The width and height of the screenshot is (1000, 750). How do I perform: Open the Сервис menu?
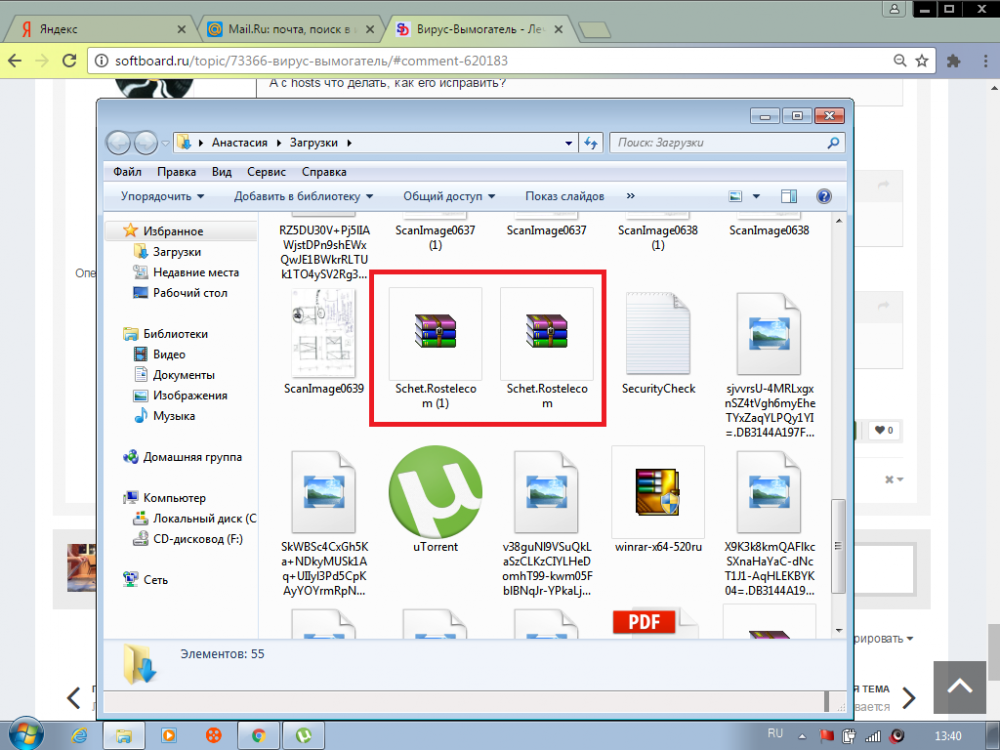266,172
